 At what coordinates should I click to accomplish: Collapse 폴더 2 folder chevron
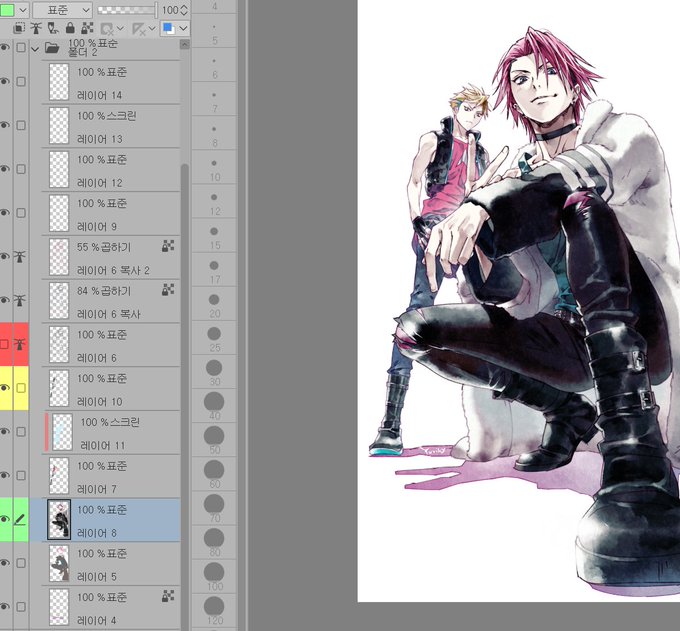[35, 48]
